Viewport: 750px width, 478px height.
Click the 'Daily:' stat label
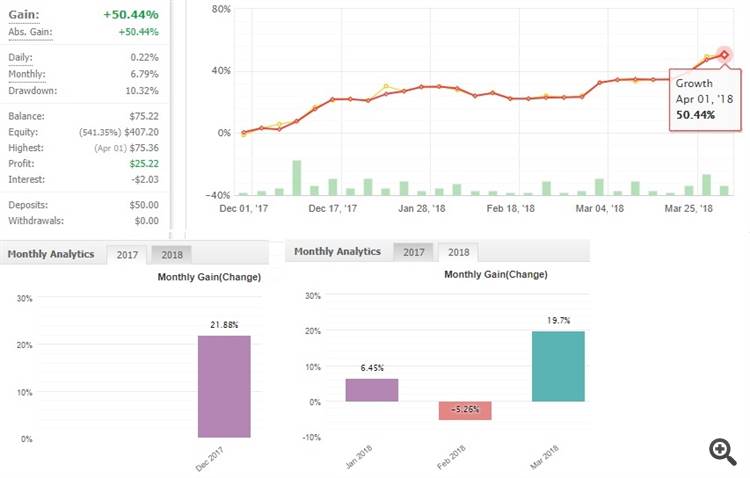coord(22,57)
